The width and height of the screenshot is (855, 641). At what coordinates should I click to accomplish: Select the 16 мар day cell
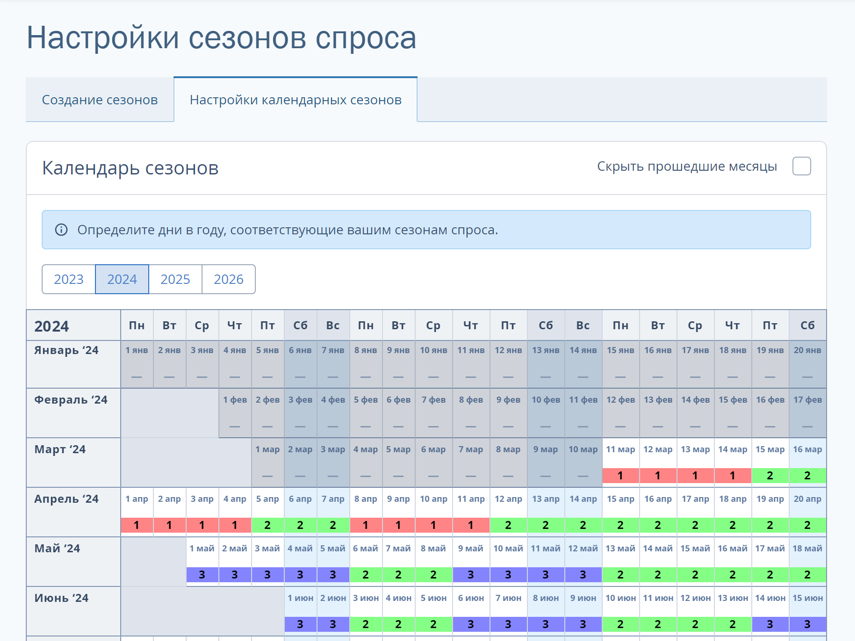coord(808,461)
